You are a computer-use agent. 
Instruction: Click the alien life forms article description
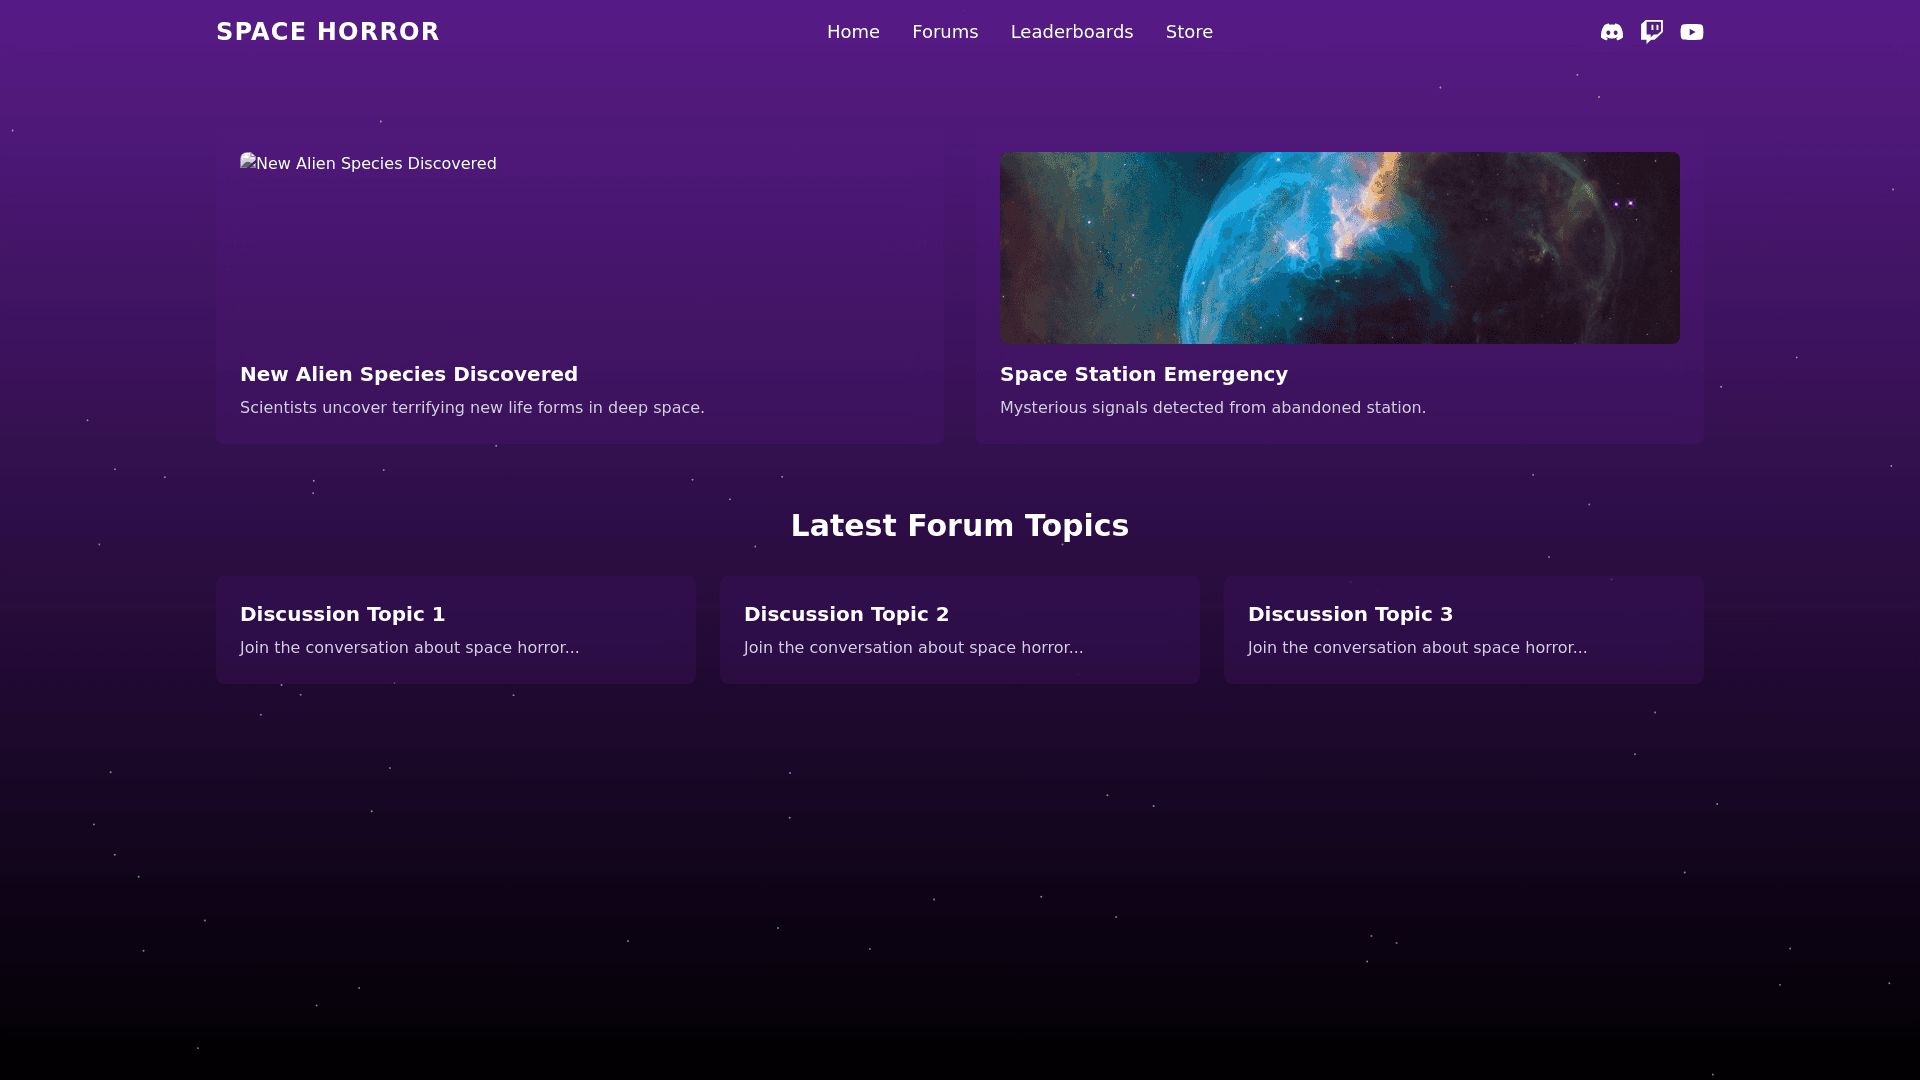472,408
